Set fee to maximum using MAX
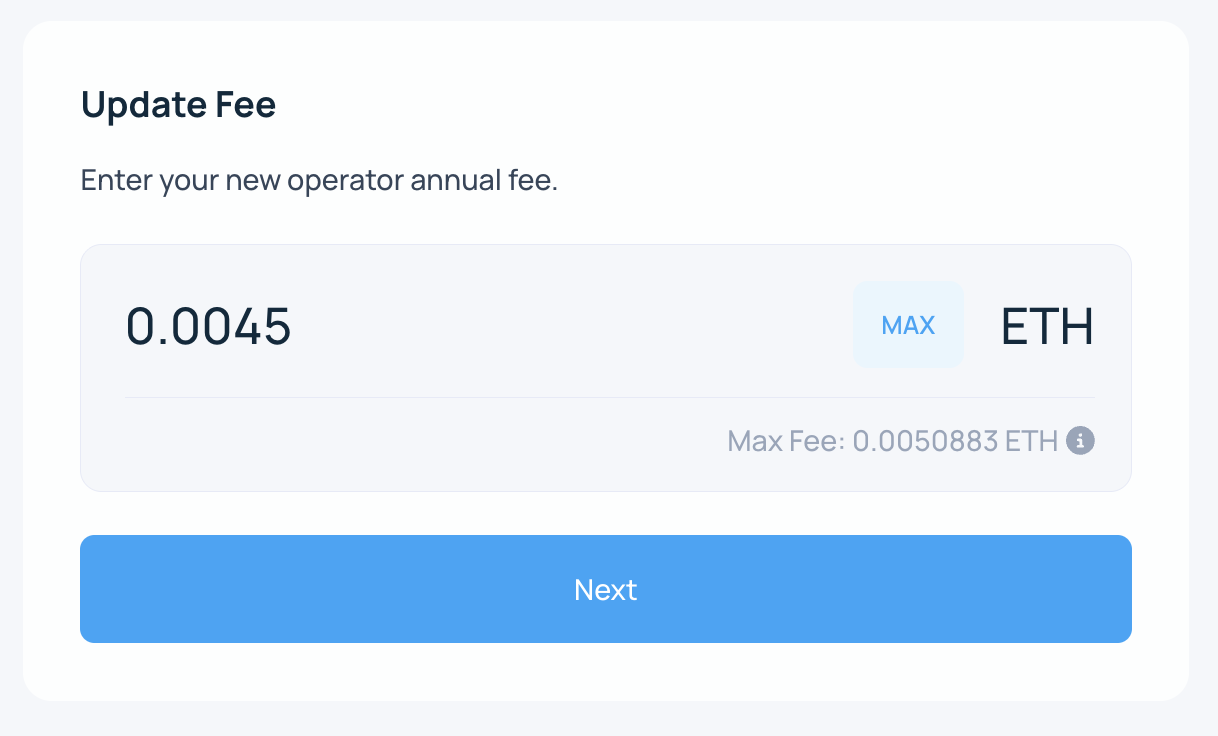1218x736 pixels. click(908, 325)
